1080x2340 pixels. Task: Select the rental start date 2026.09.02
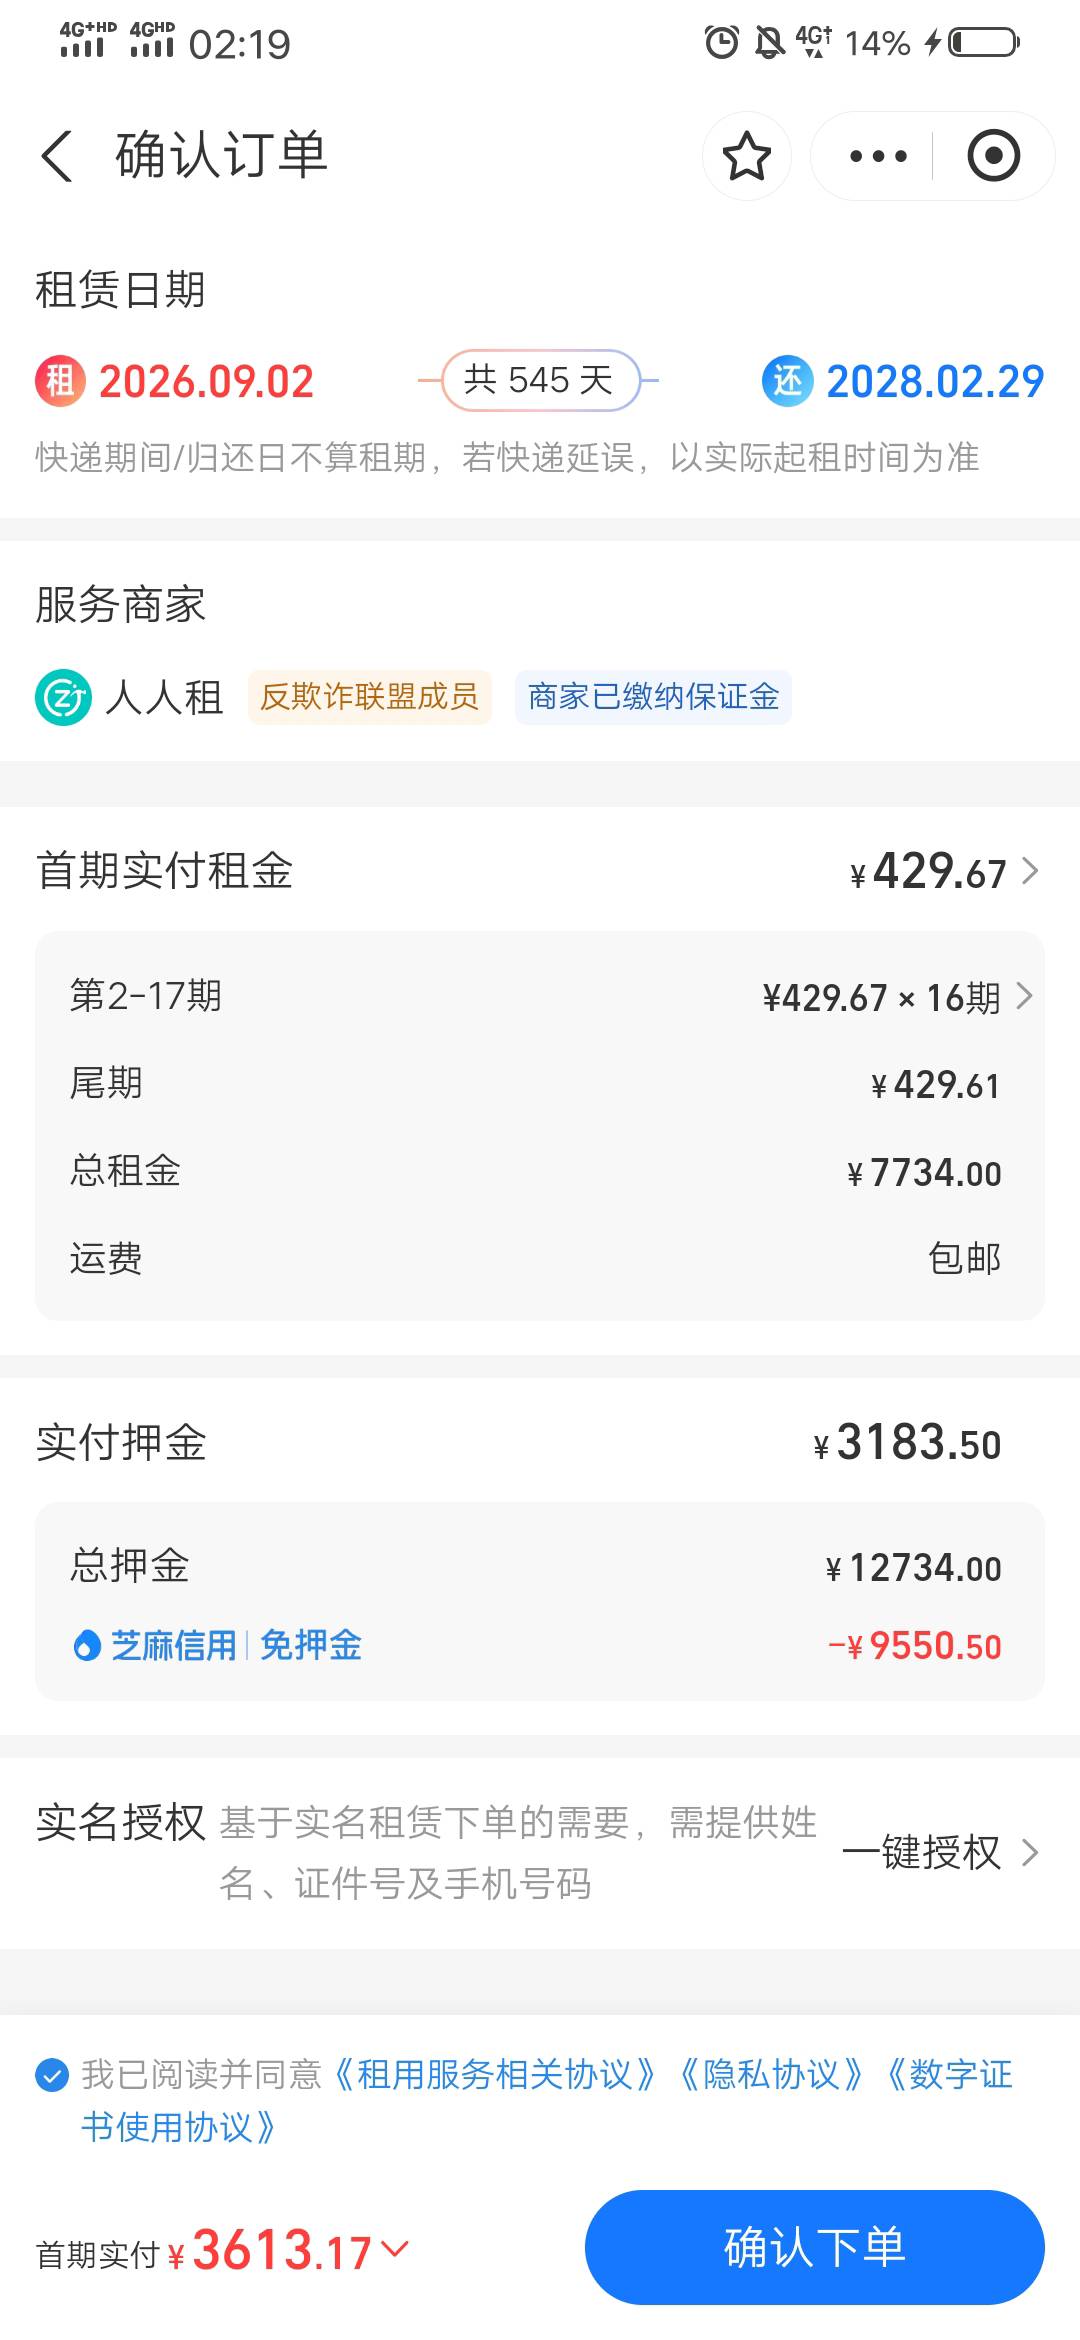206,382
